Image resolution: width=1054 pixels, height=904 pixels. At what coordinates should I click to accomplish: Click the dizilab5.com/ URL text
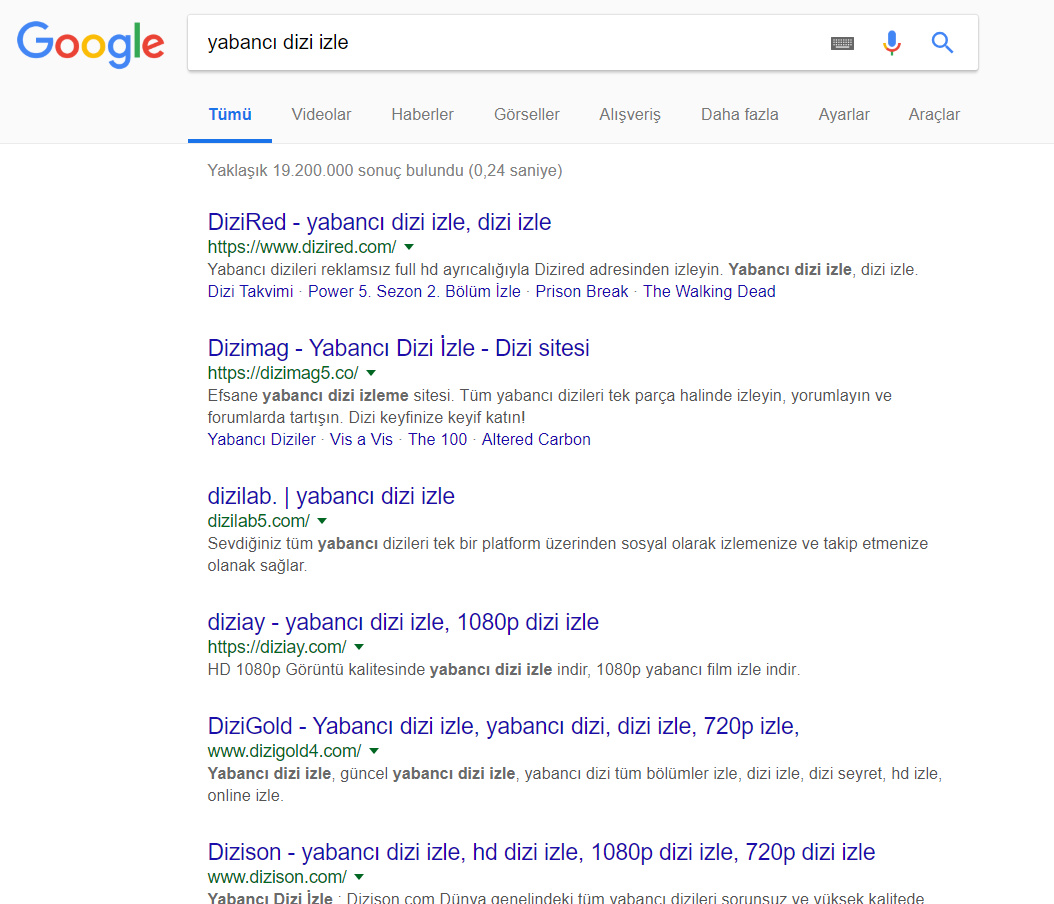pyautogui.click(x=259, y=521)
